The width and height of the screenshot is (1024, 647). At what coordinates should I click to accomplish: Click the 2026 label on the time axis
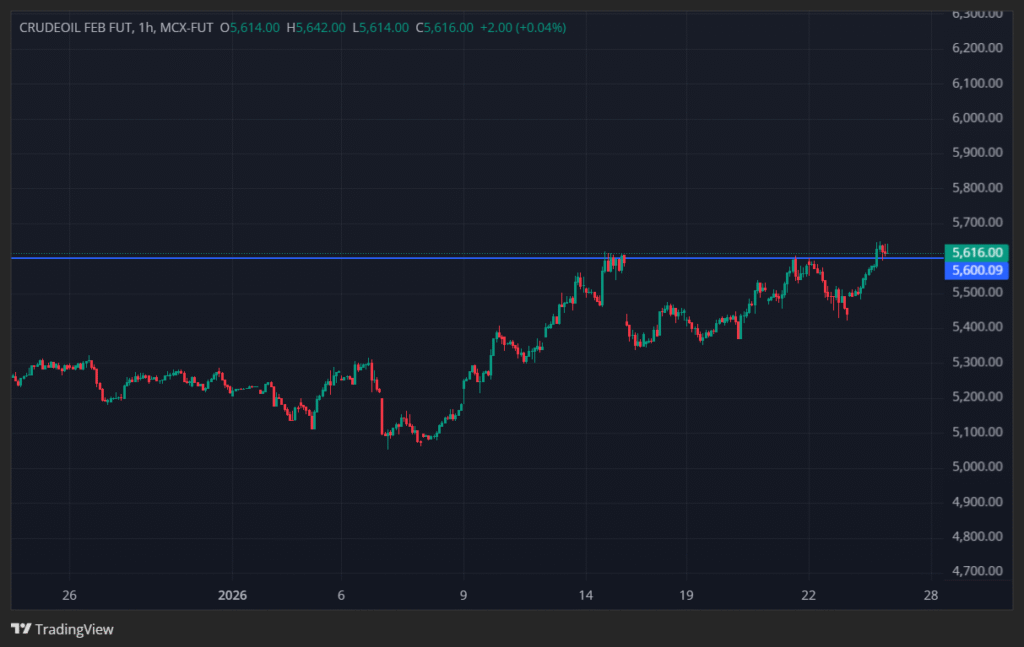[232, 596]
